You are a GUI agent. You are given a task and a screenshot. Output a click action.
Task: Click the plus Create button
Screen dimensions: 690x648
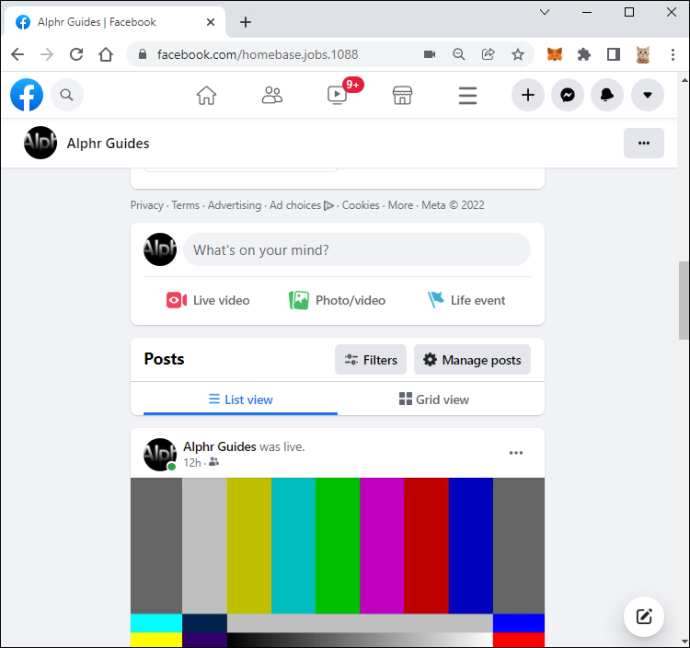point(528,95)
